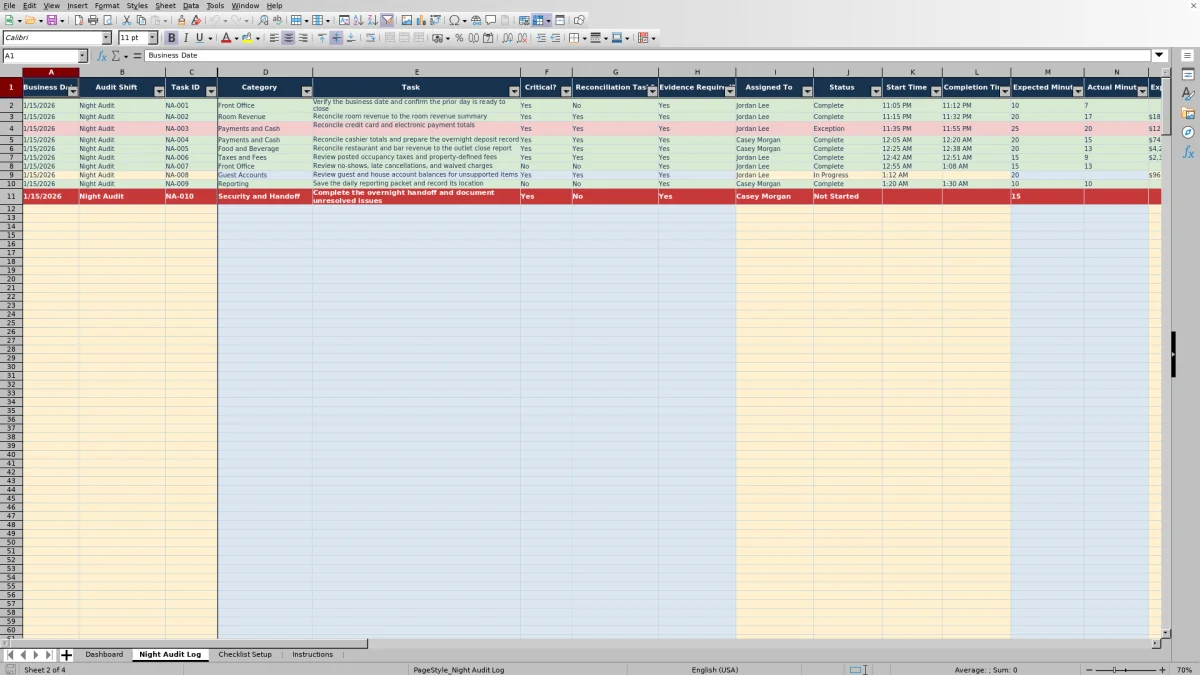This screenshot has height=675, width=1200.
Task: Open the Font Size dropdown
Action: (153, 38)
